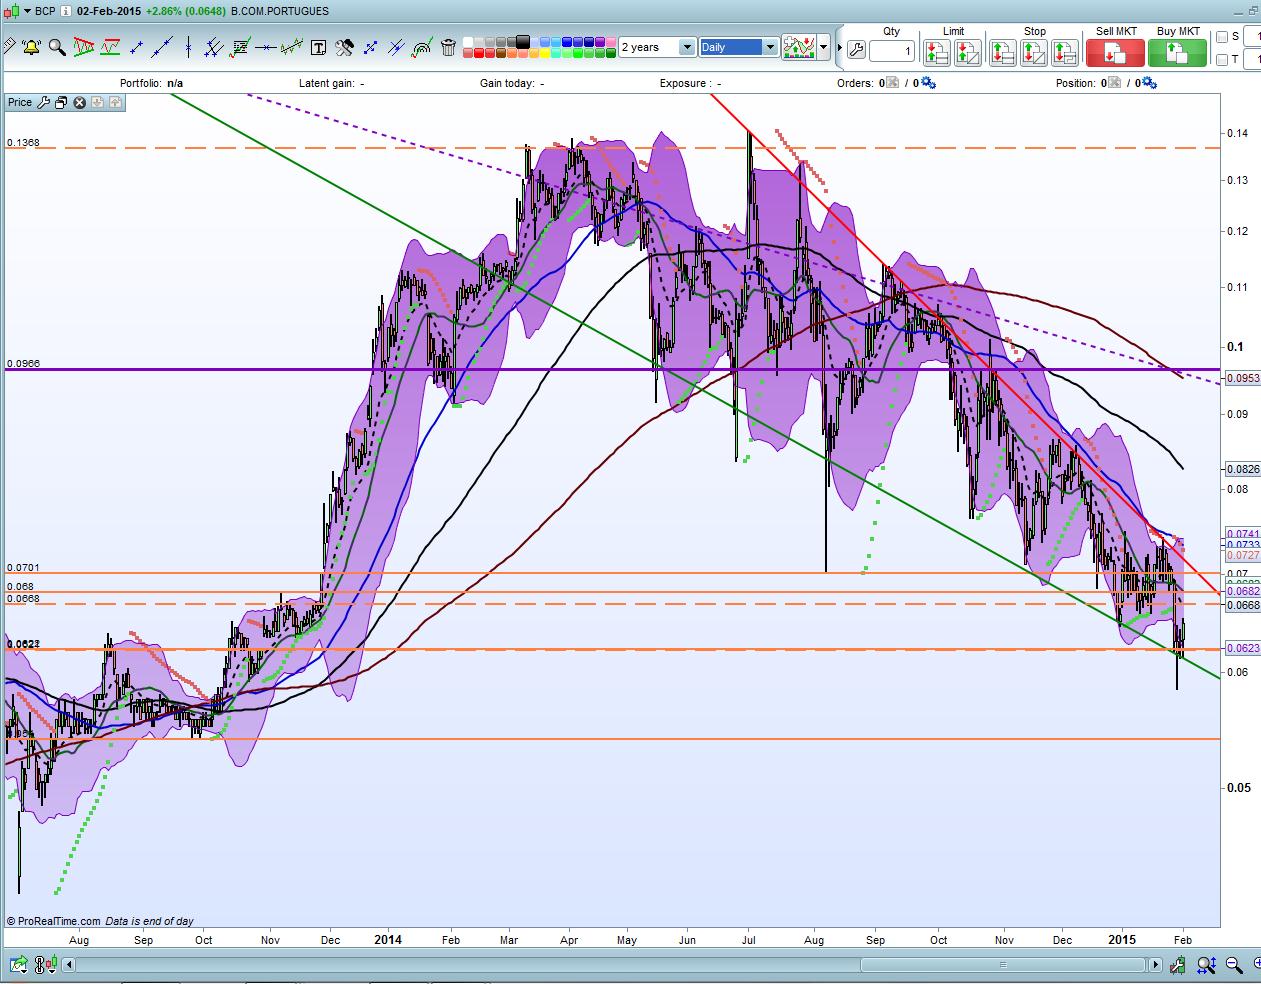The image size is (1261, 984).
Task: Click the third Stop order icon
Action: tap(1065, 52)
